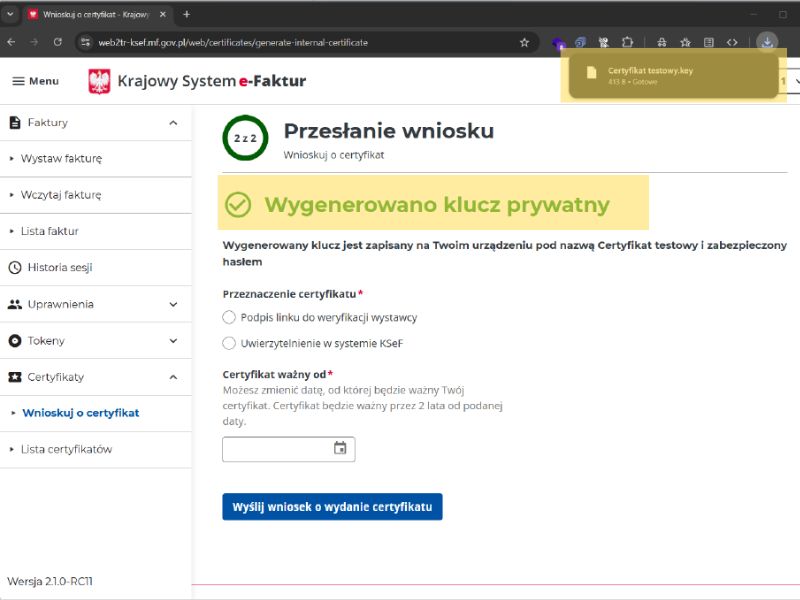Open the browser downloads icon
Image resolution: width=800 pixels, height=600 pixels.
click(x=766, y=42)
